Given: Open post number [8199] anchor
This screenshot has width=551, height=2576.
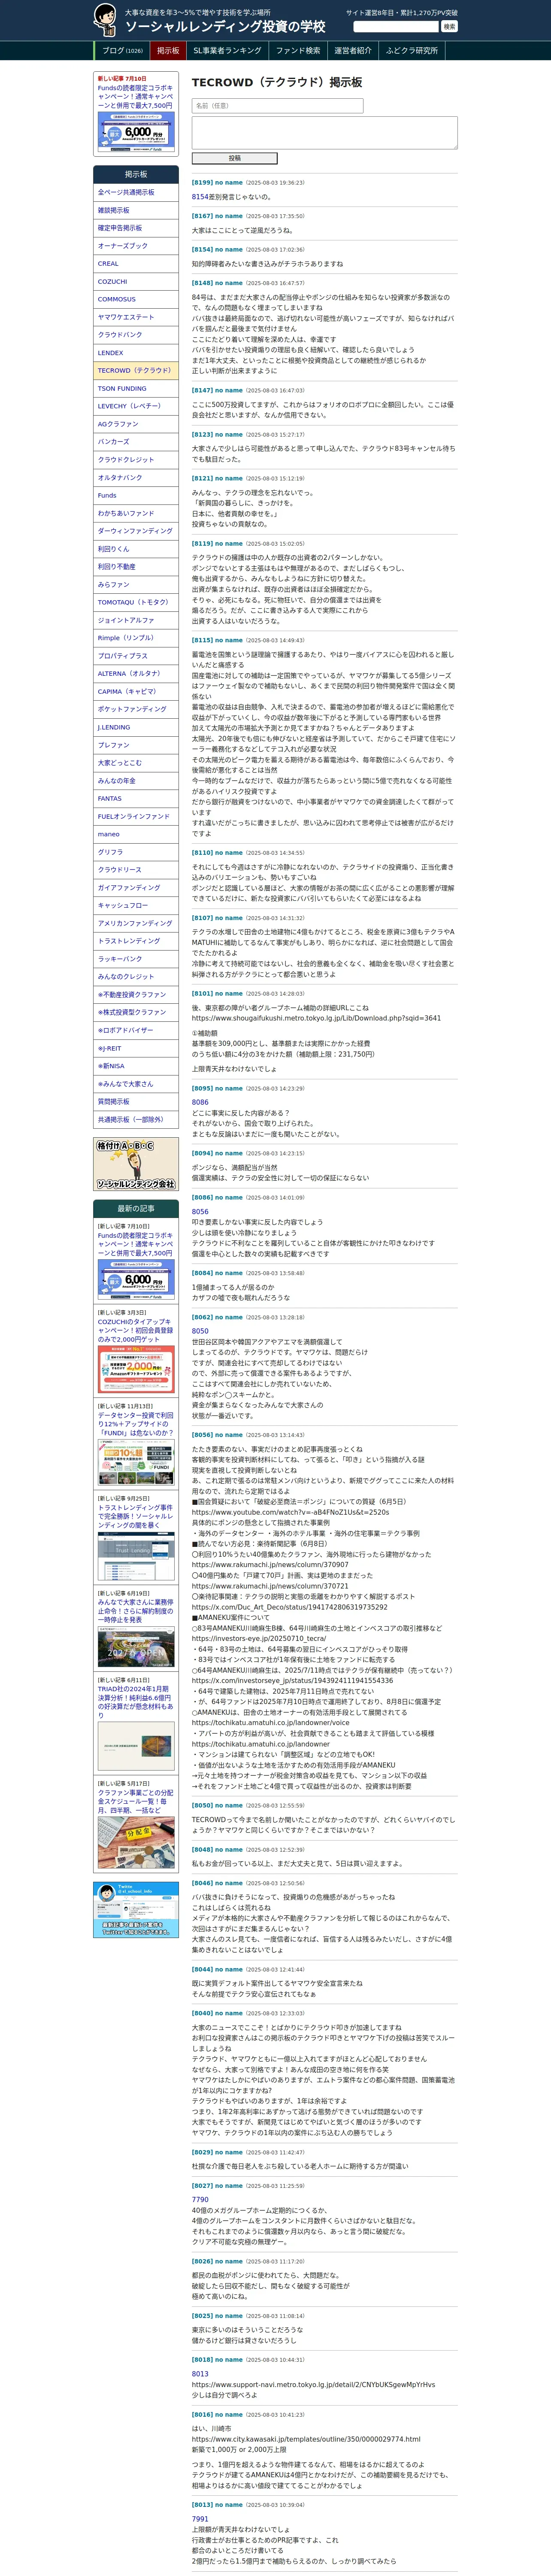Looking at the screenshot, I should [x=202, y=183].
